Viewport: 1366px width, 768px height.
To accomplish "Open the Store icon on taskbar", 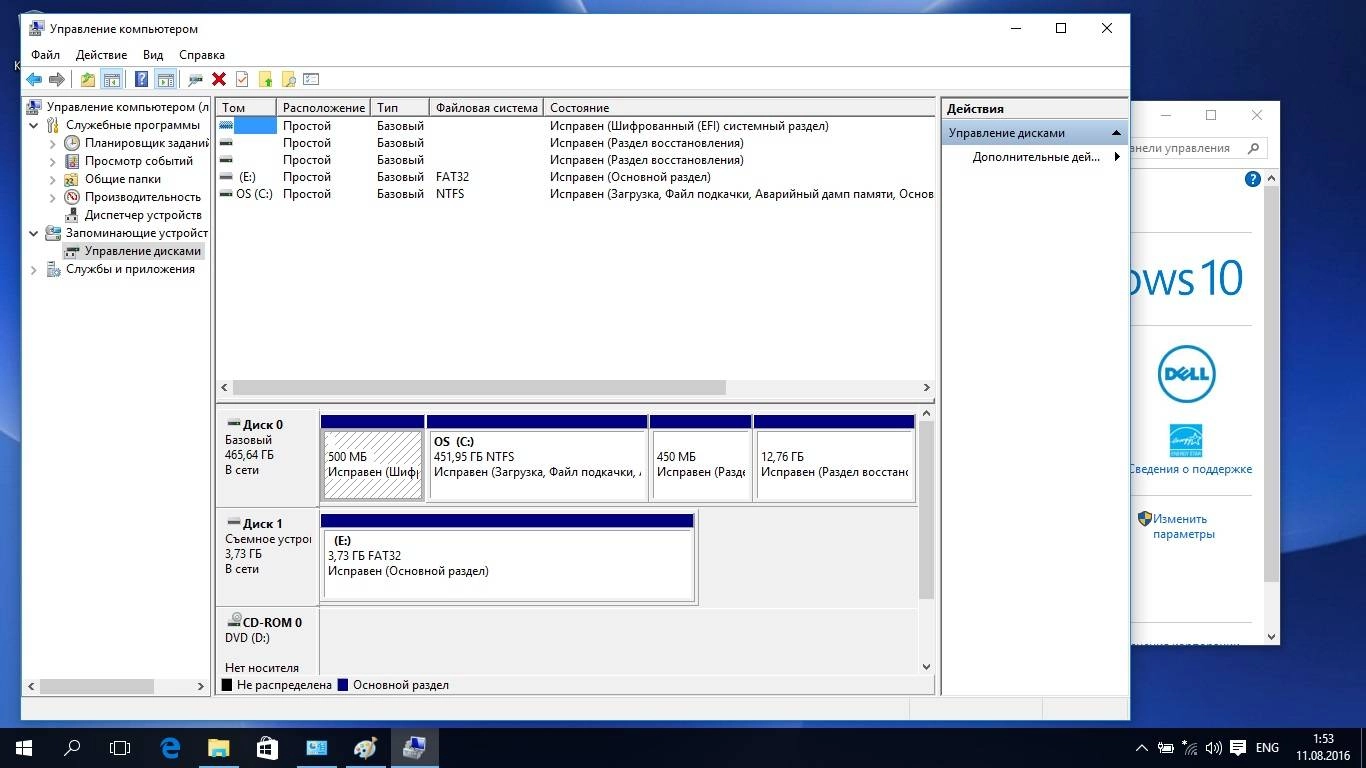I will [x=267, y=747].
